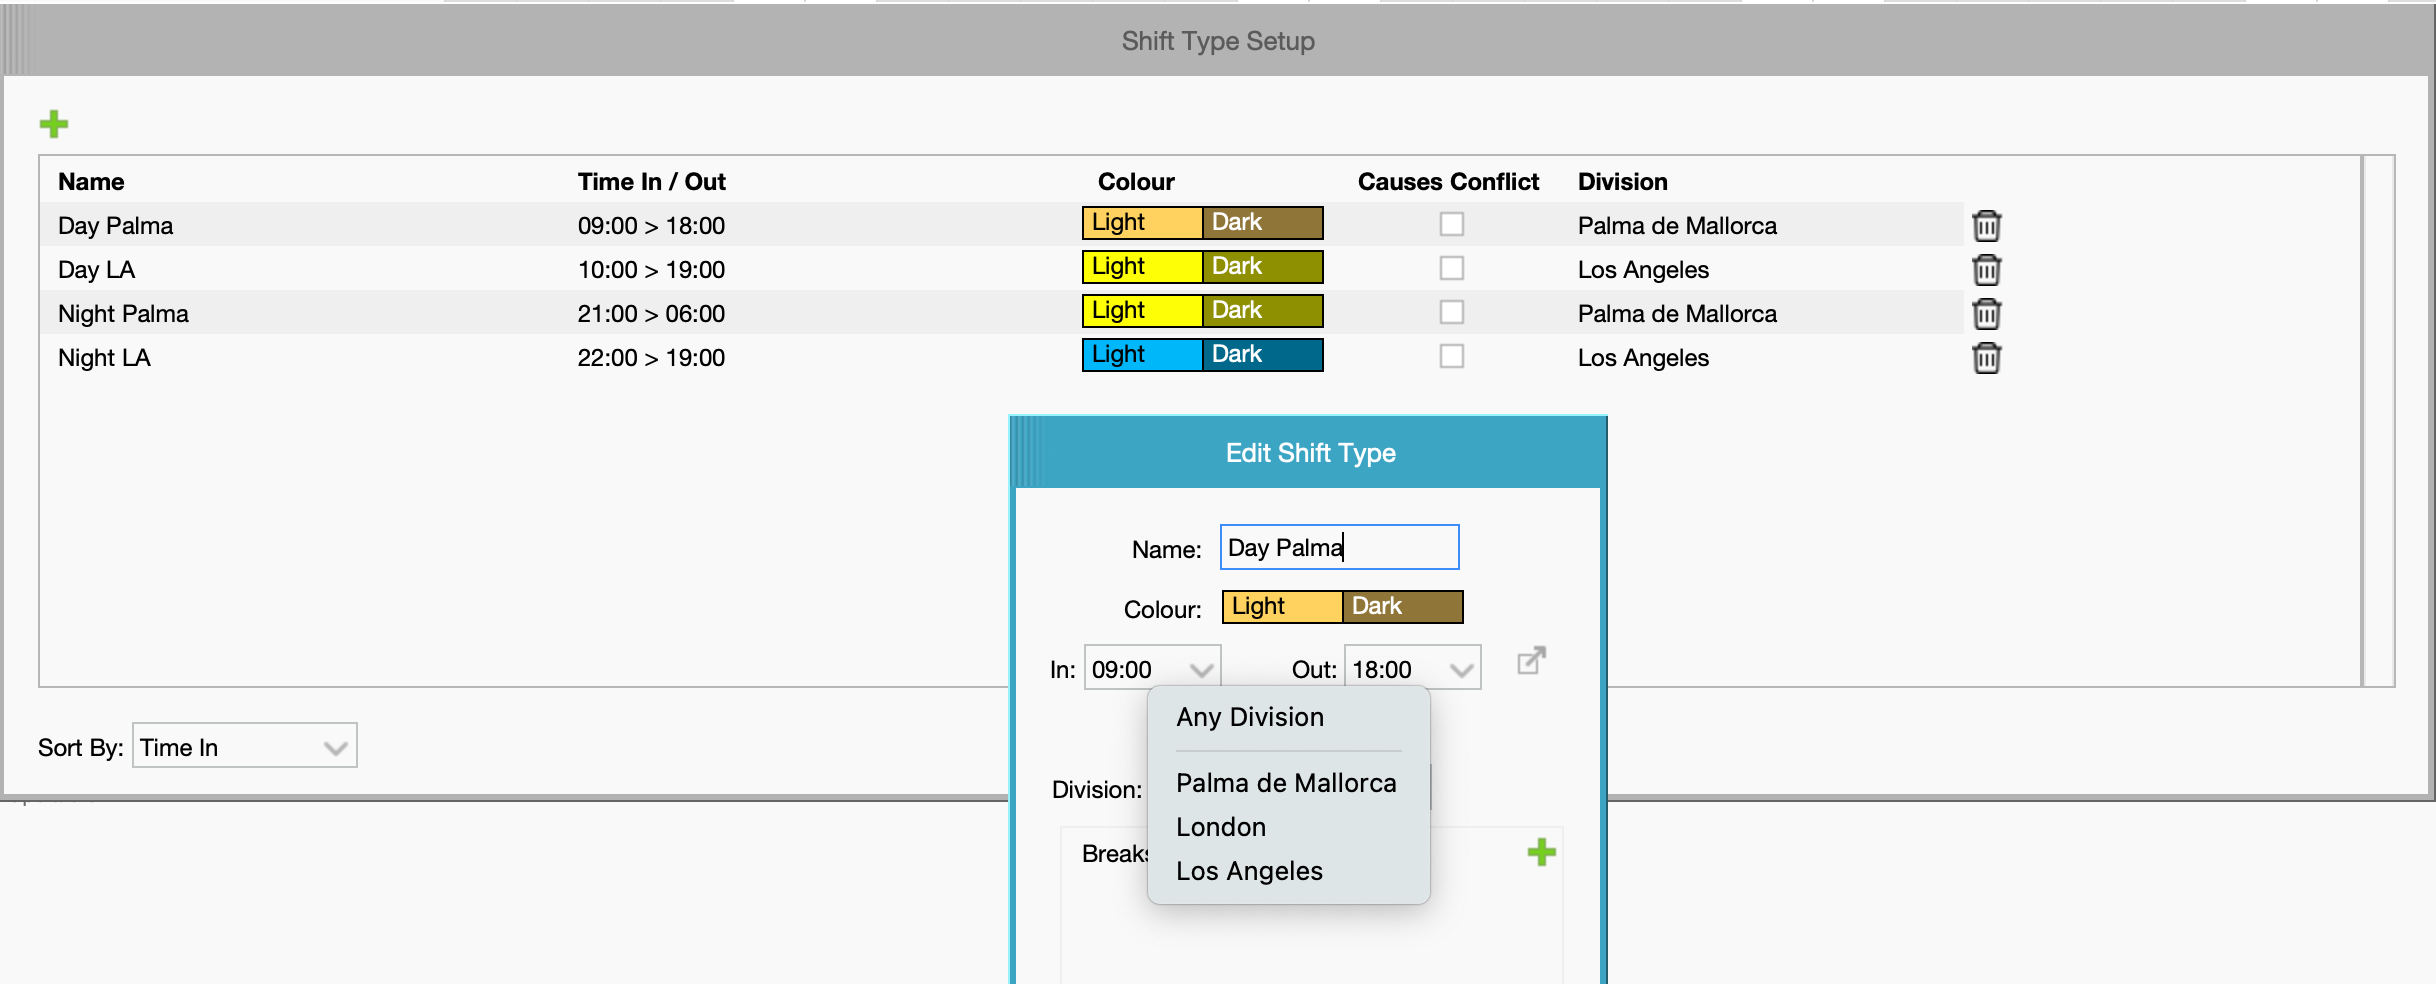2436x984 pixels.
Task: Open the In time dropdown
Action: [x=1152, y=668]
